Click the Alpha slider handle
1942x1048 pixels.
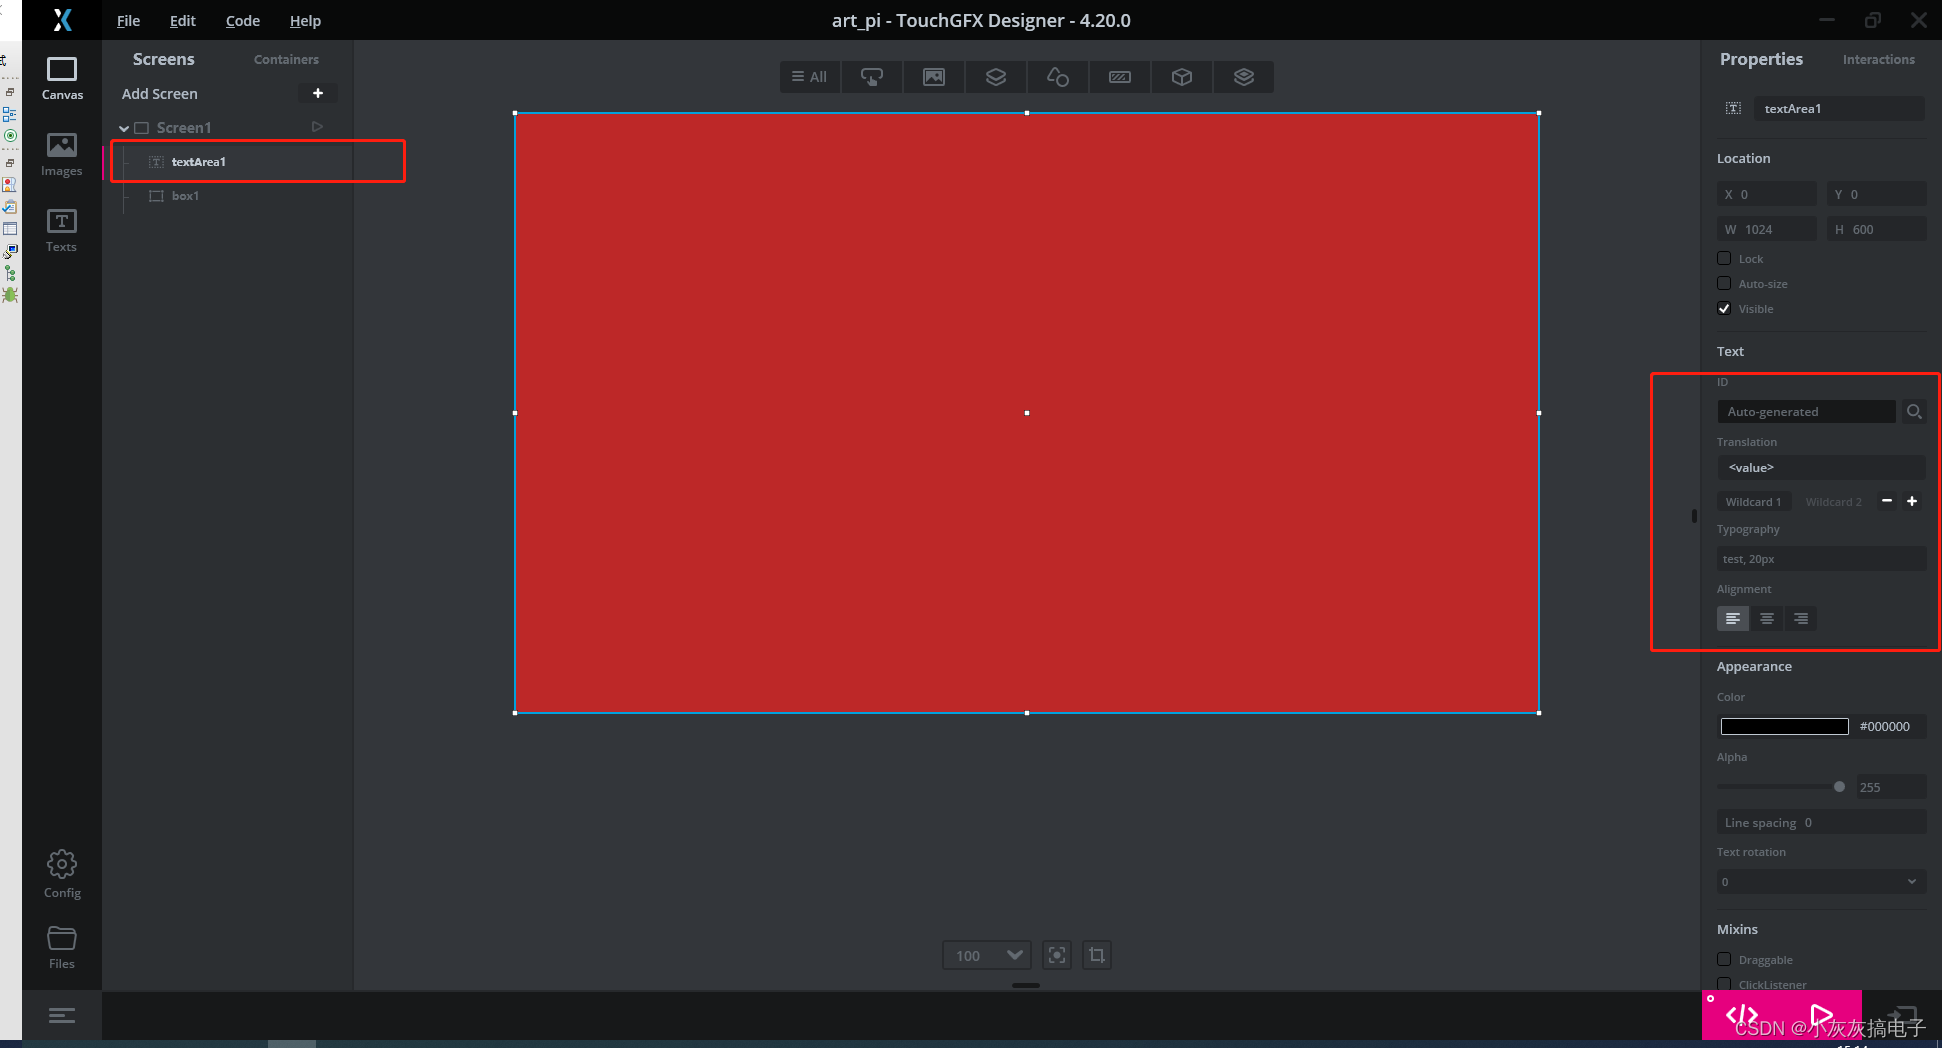[x=1839, y=786]
